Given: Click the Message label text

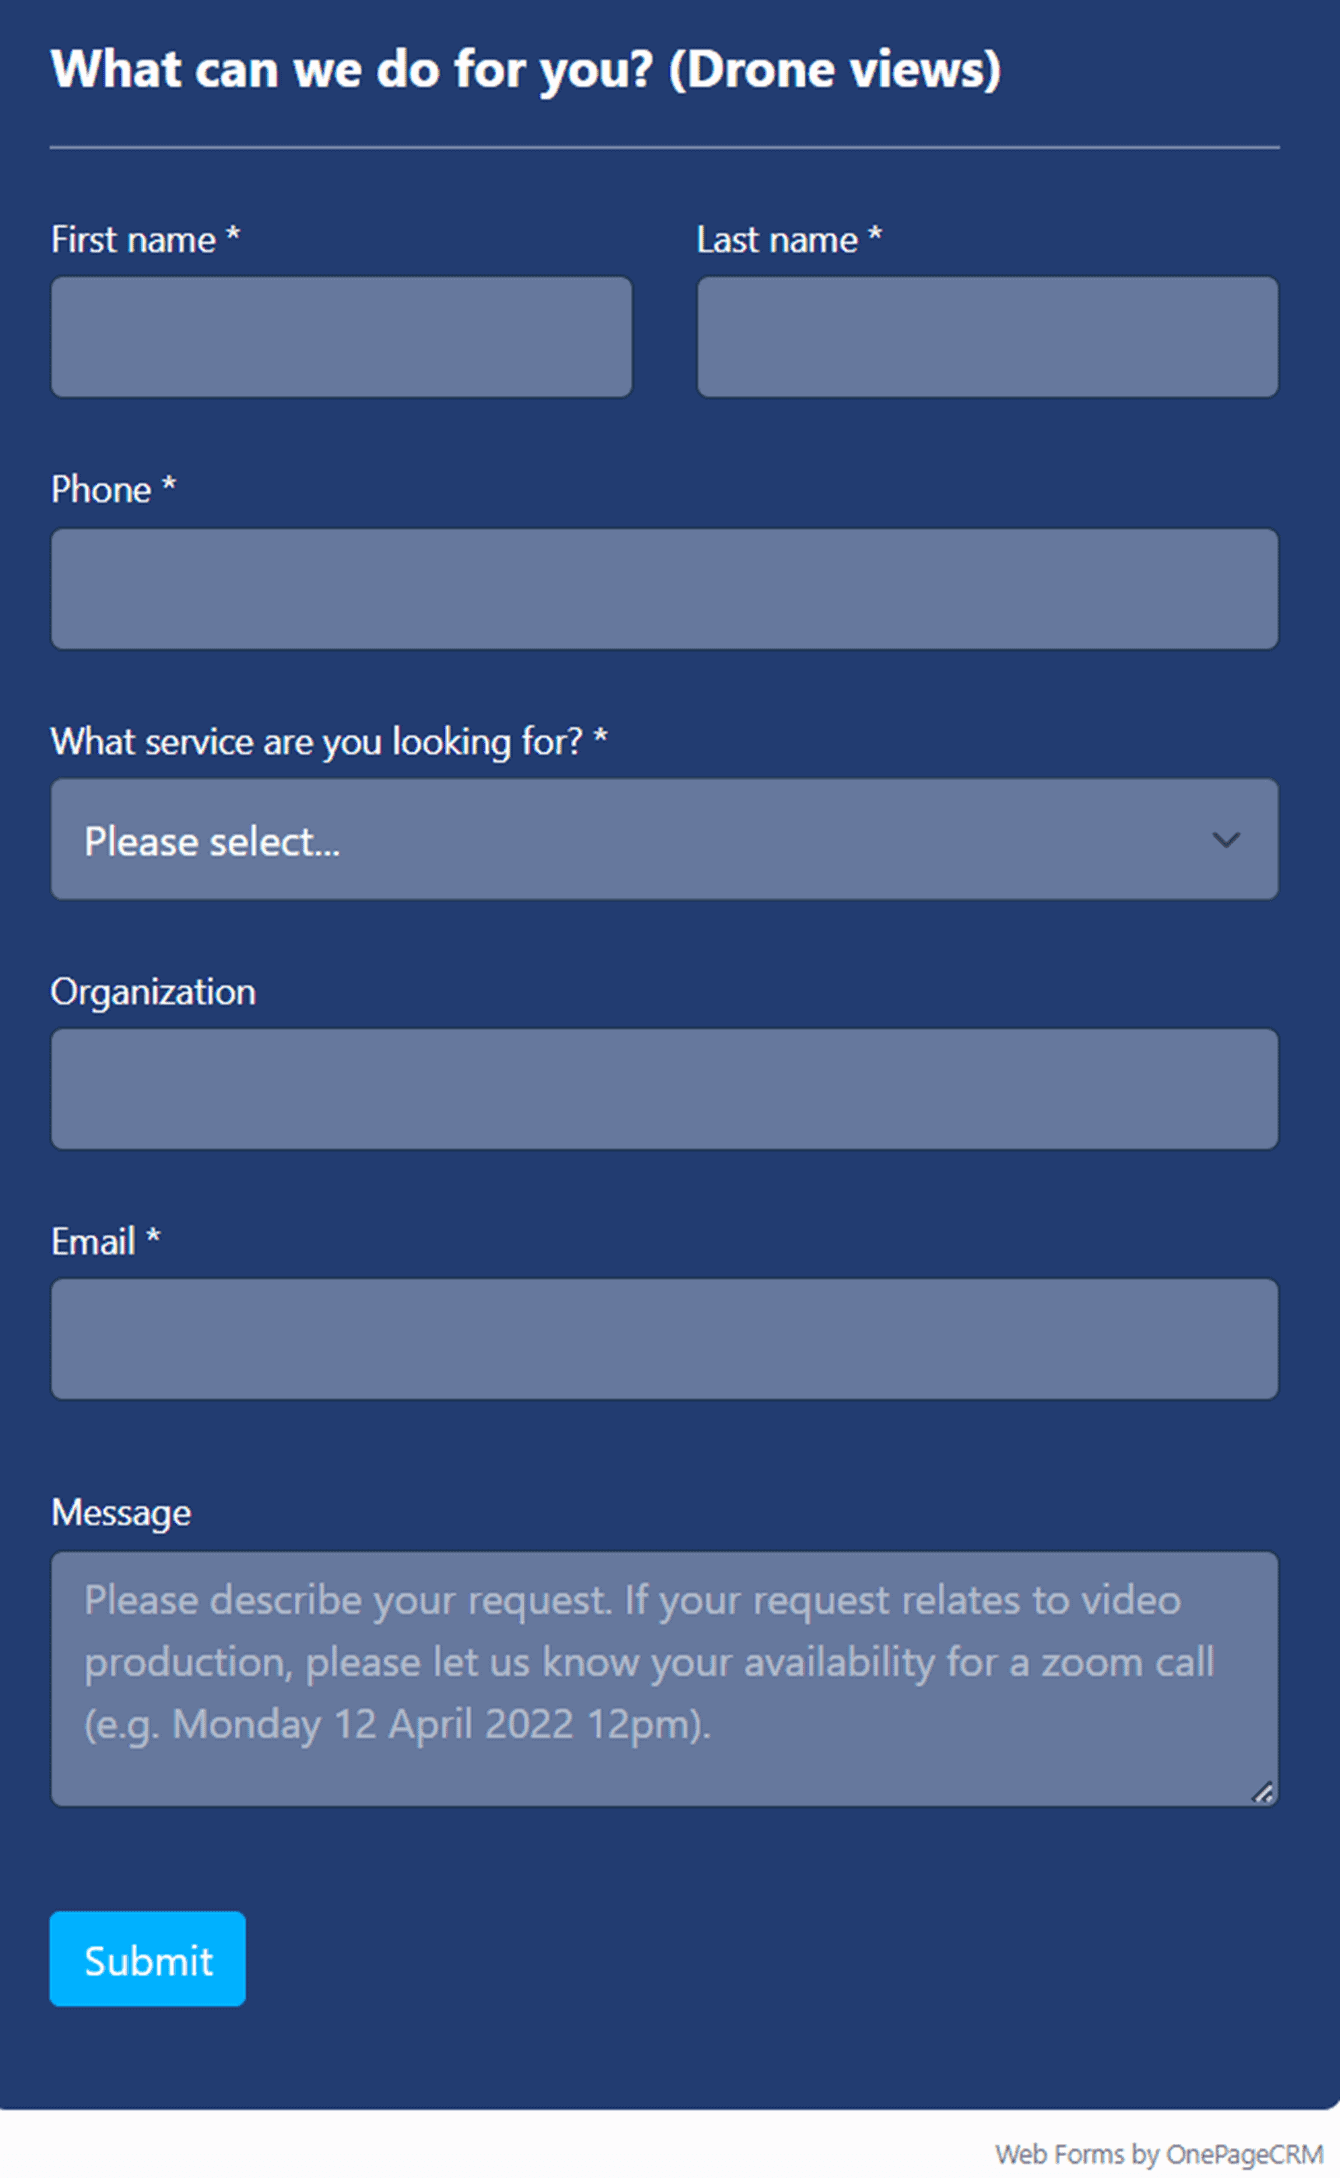Looking at the screenshot, I should [x=121, y=1513].
